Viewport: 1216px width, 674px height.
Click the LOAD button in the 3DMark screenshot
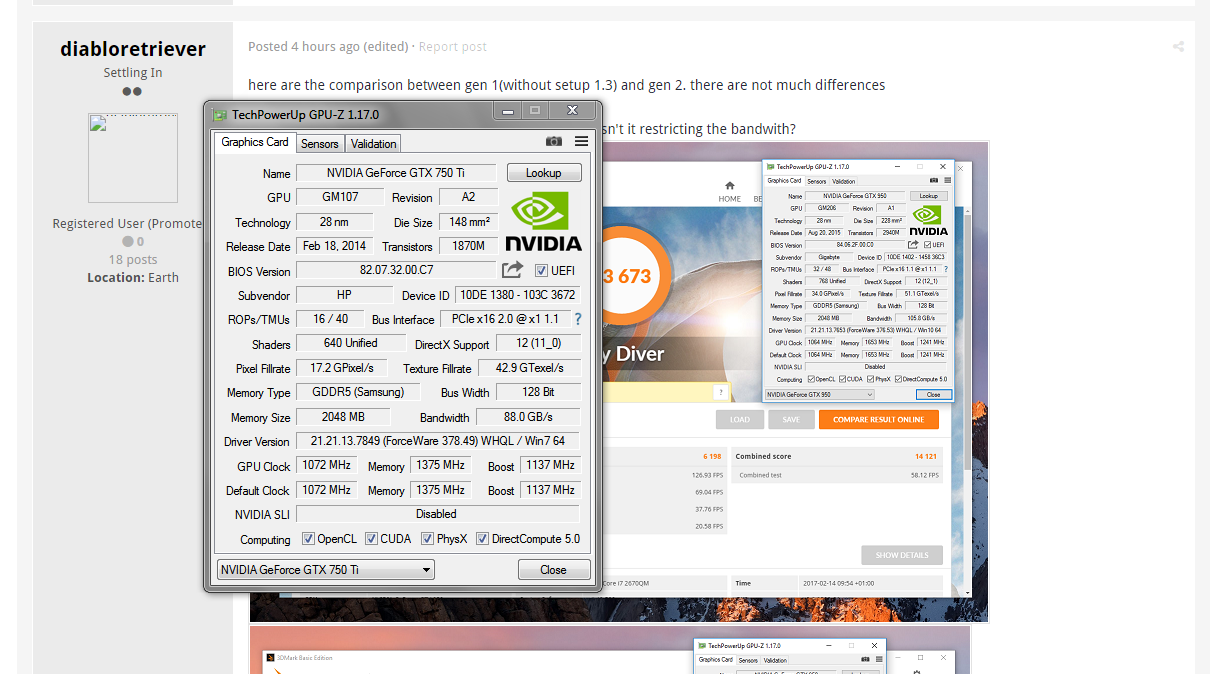tap(740, 420)
